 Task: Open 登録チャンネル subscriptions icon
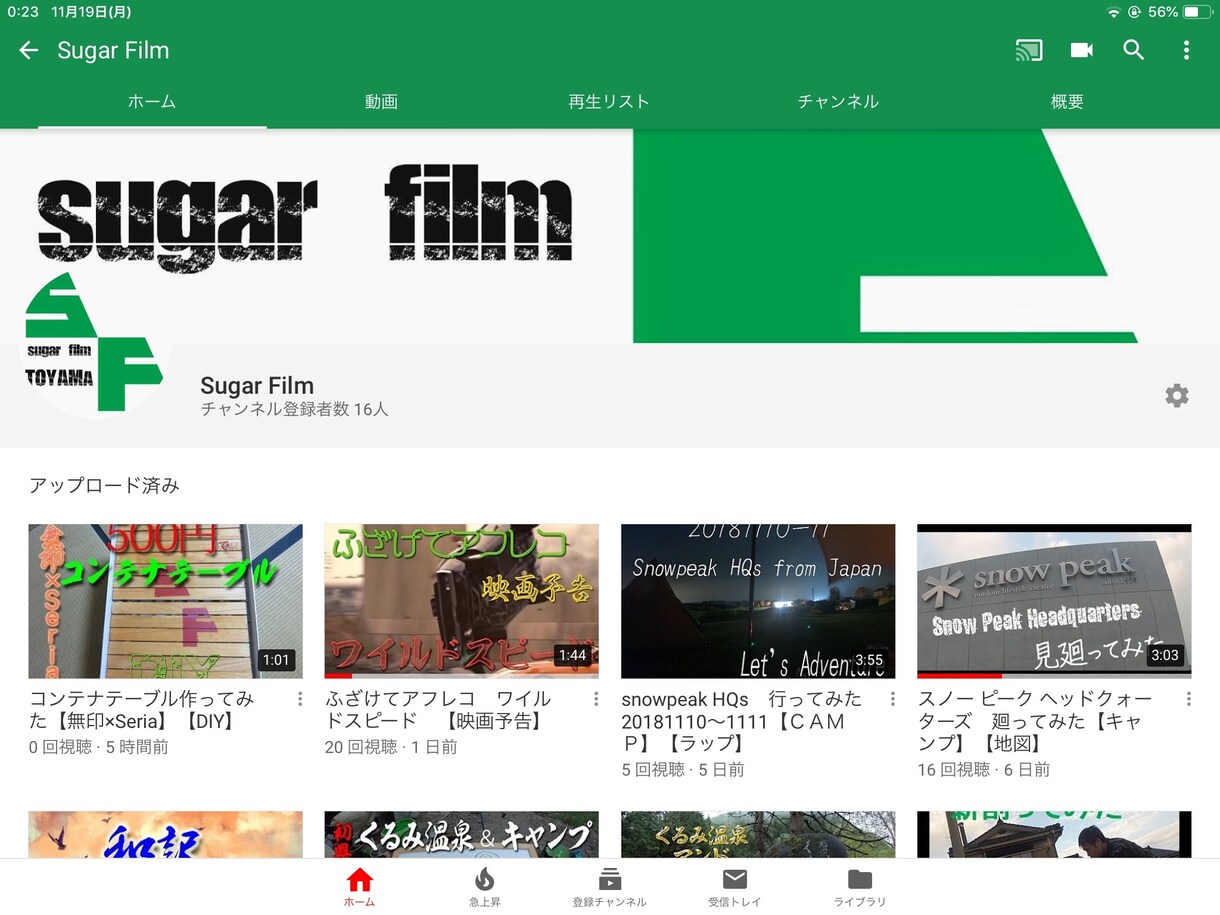click(609, 887)
